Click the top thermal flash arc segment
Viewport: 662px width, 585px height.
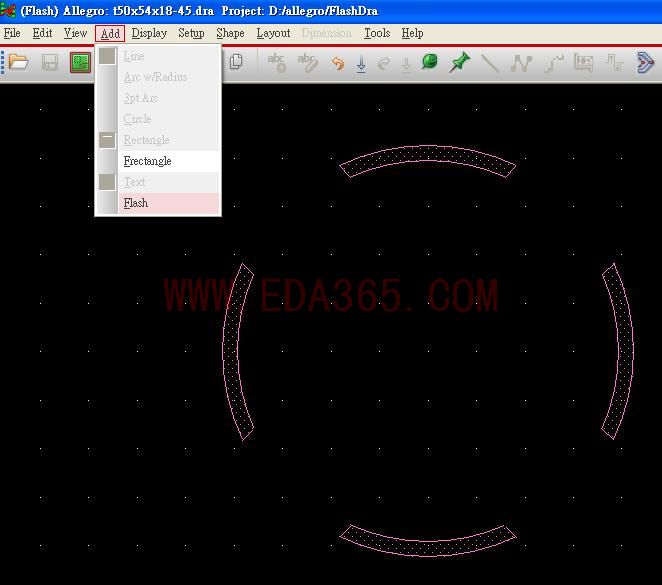tap(427, 153)
